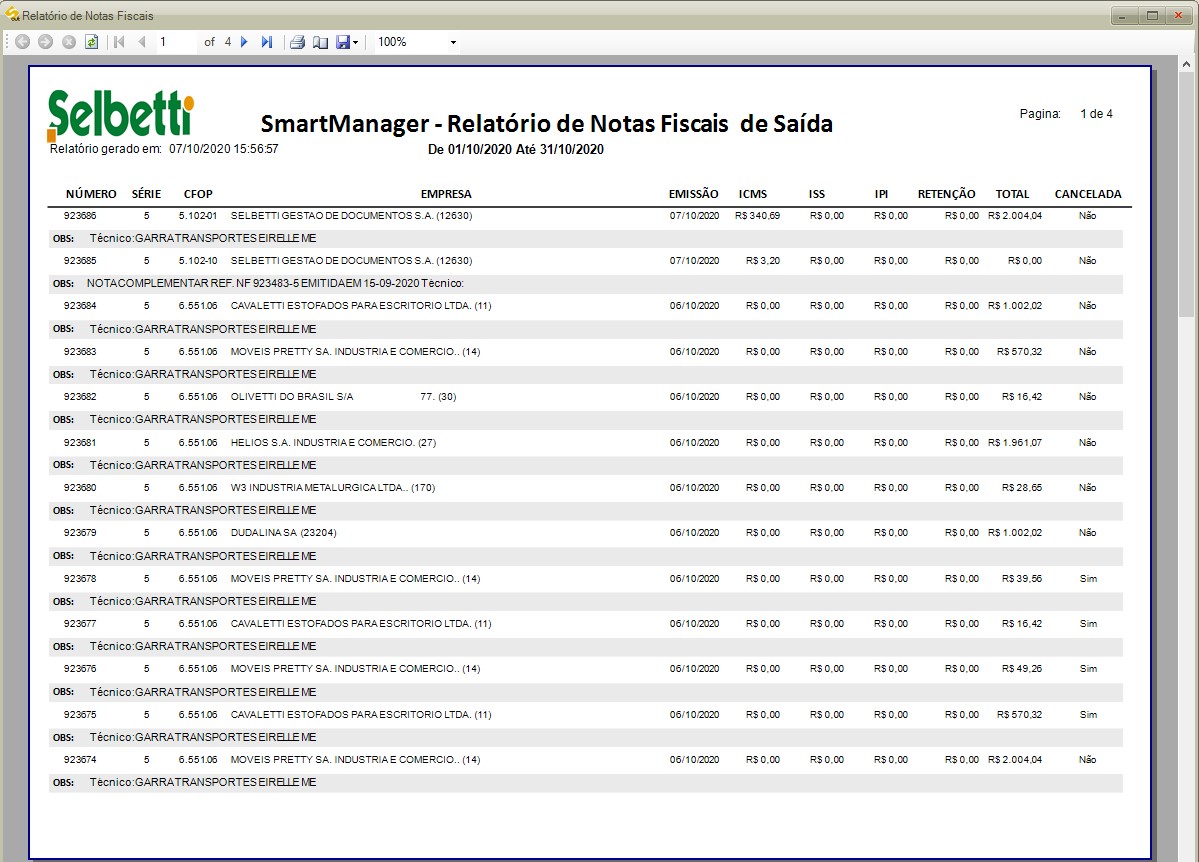Select invoice number 923674
1199x862 pixels.
pyautogui.click(x=80, y=760)
